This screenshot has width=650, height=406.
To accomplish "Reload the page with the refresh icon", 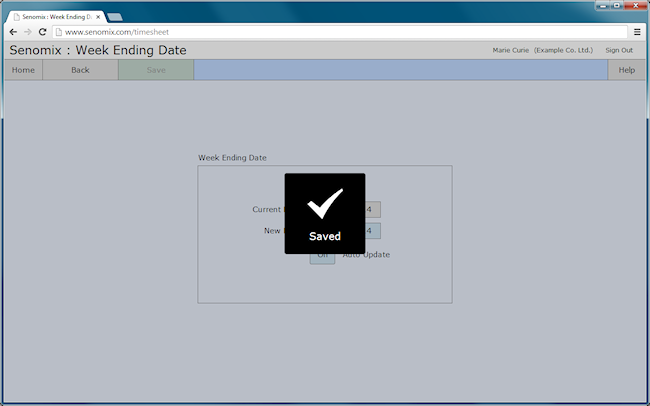I will (42, 32).
